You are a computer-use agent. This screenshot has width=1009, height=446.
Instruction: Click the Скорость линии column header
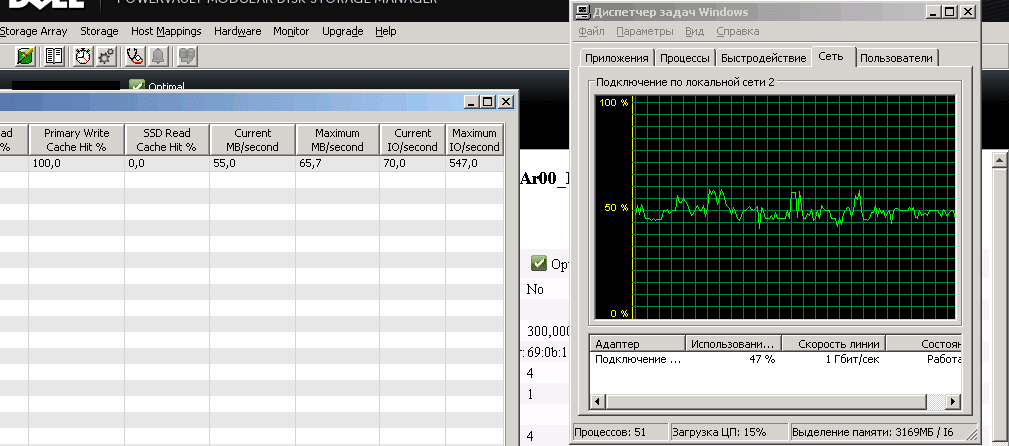click(x=832, y=344)
